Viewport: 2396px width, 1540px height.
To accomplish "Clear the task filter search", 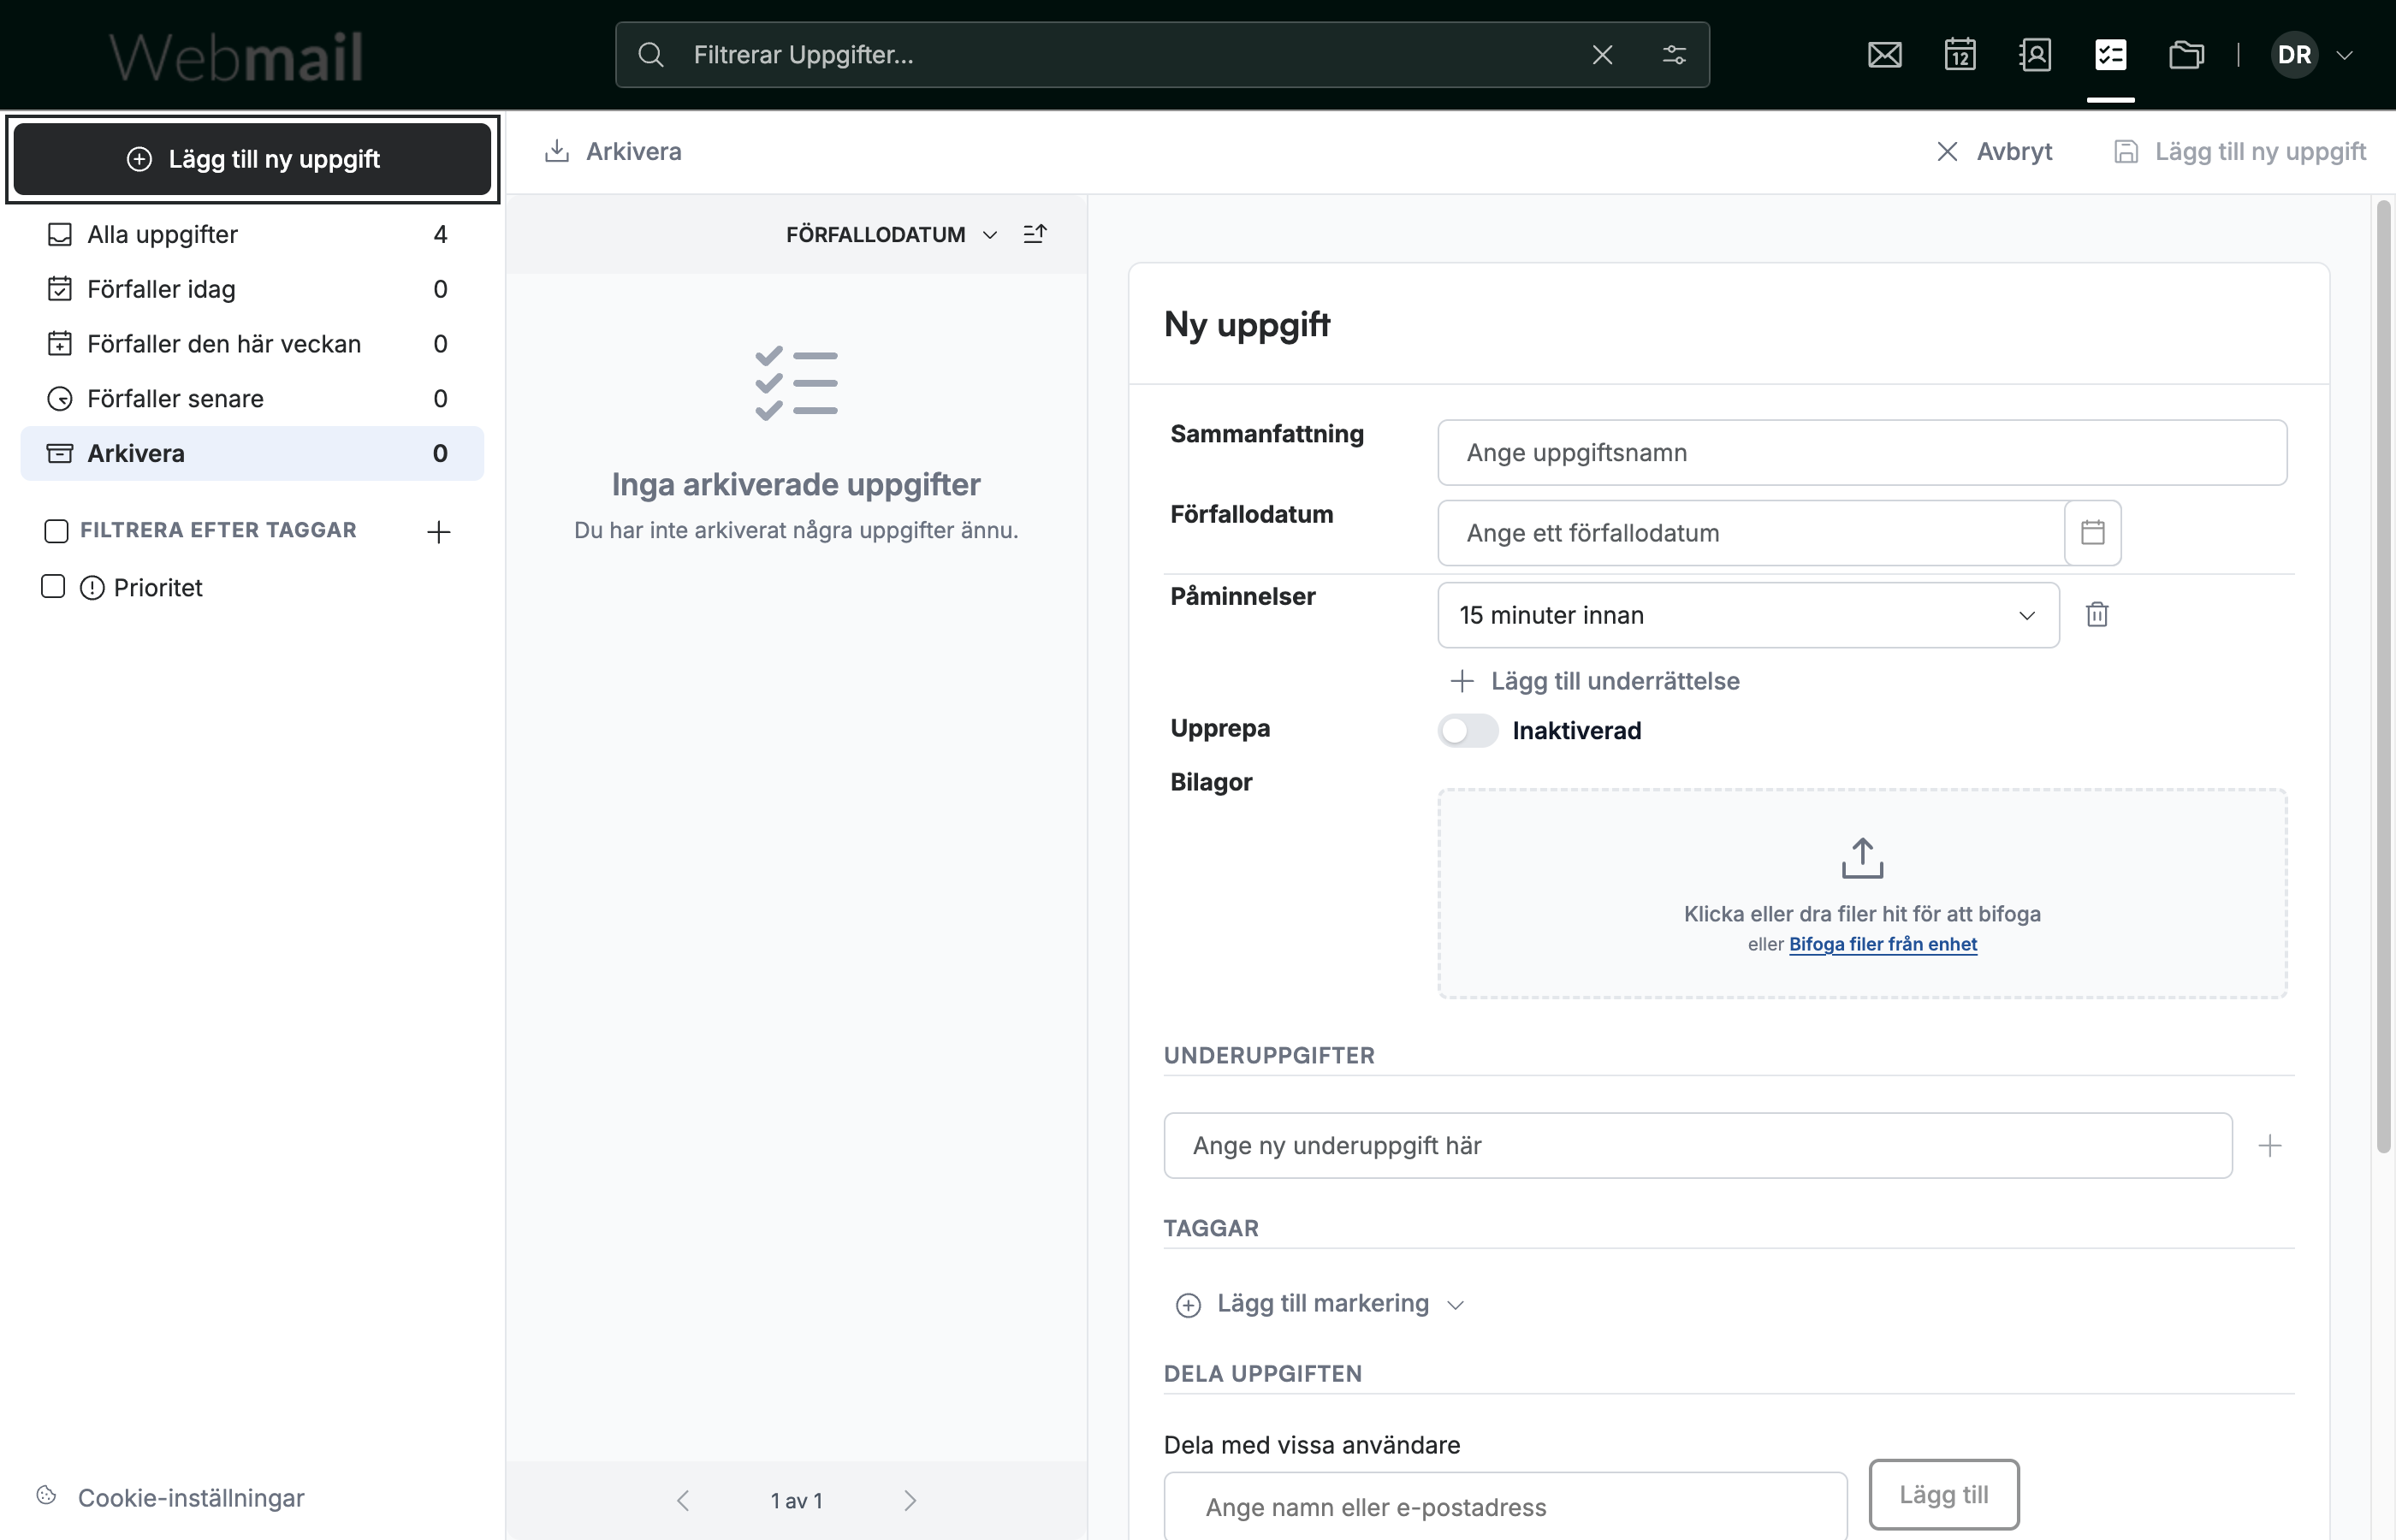I will 1602,55.
